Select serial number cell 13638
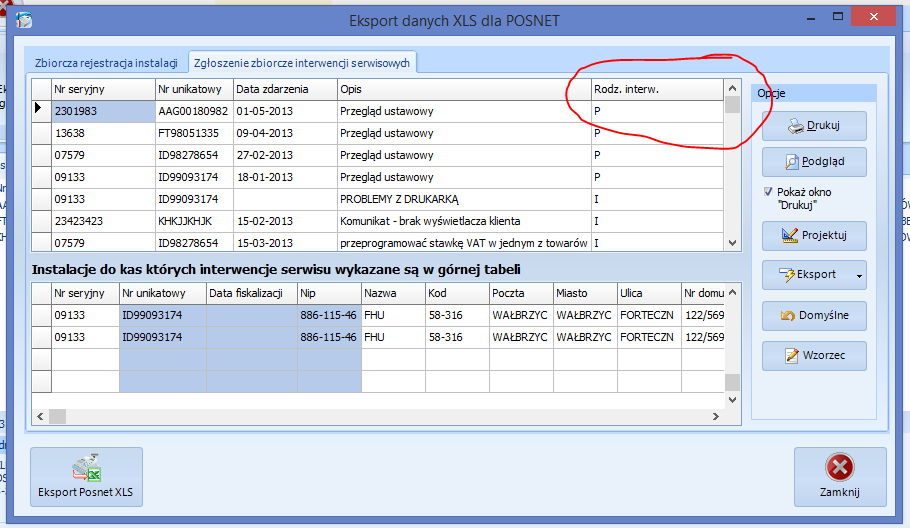This screenshot has width=910, height=528. 103,133
